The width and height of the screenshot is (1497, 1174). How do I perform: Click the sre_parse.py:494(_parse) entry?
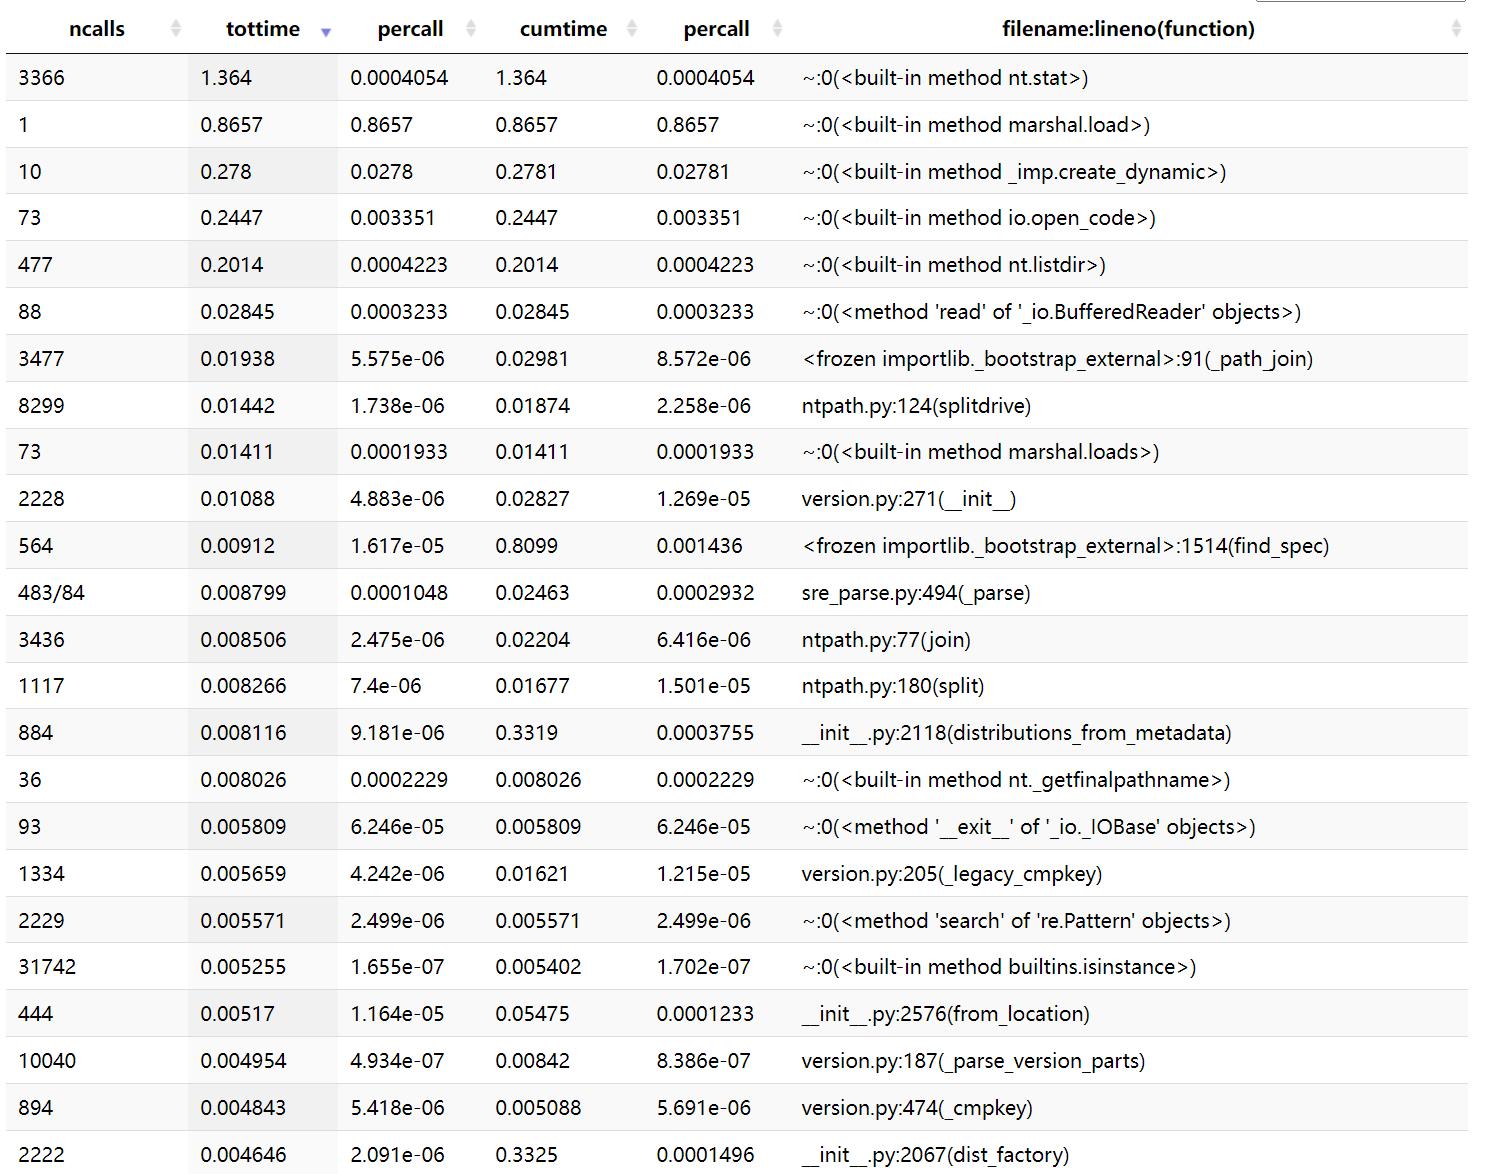(915, 593)
